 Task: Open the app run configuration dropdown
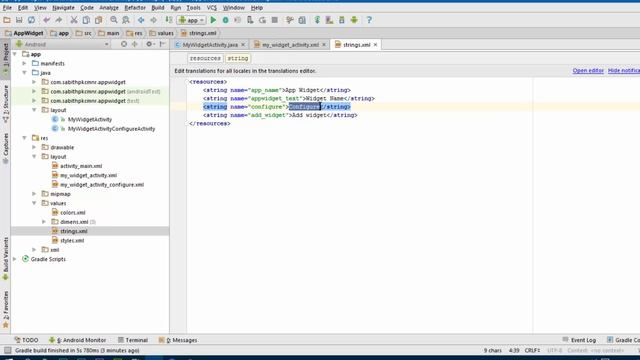(x=191, y=20)
